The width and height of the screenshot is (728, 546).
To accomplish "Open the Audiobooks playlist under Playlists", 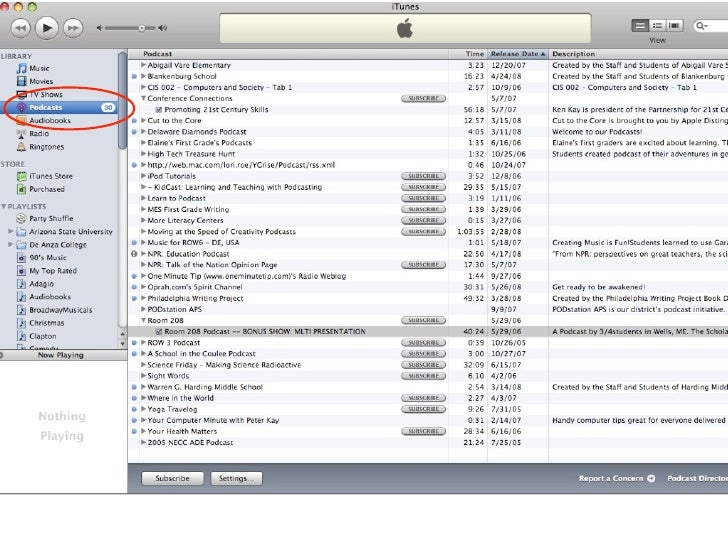I will [50, 297].
